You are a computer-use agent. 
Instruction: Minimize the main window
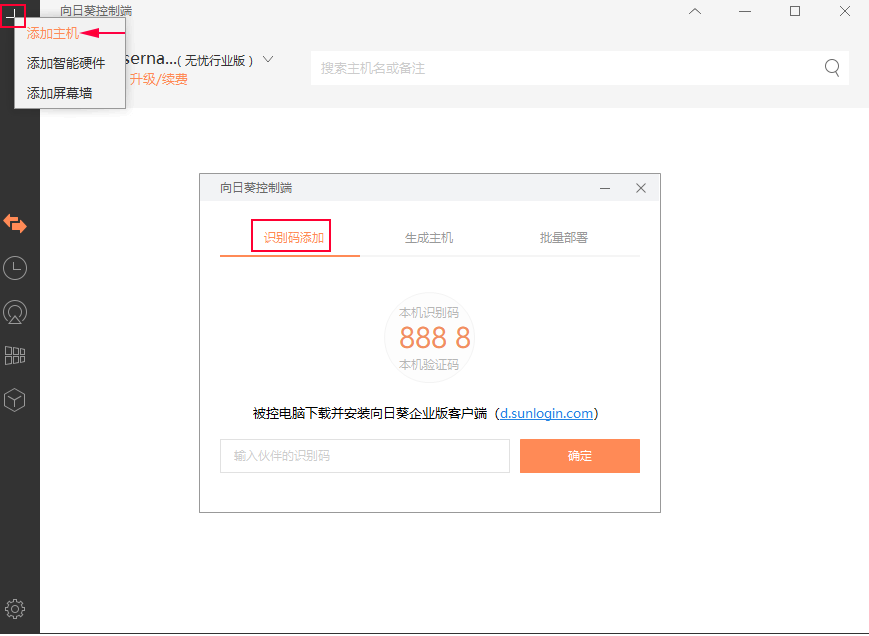pyautogui.click(x=745, y=11)
